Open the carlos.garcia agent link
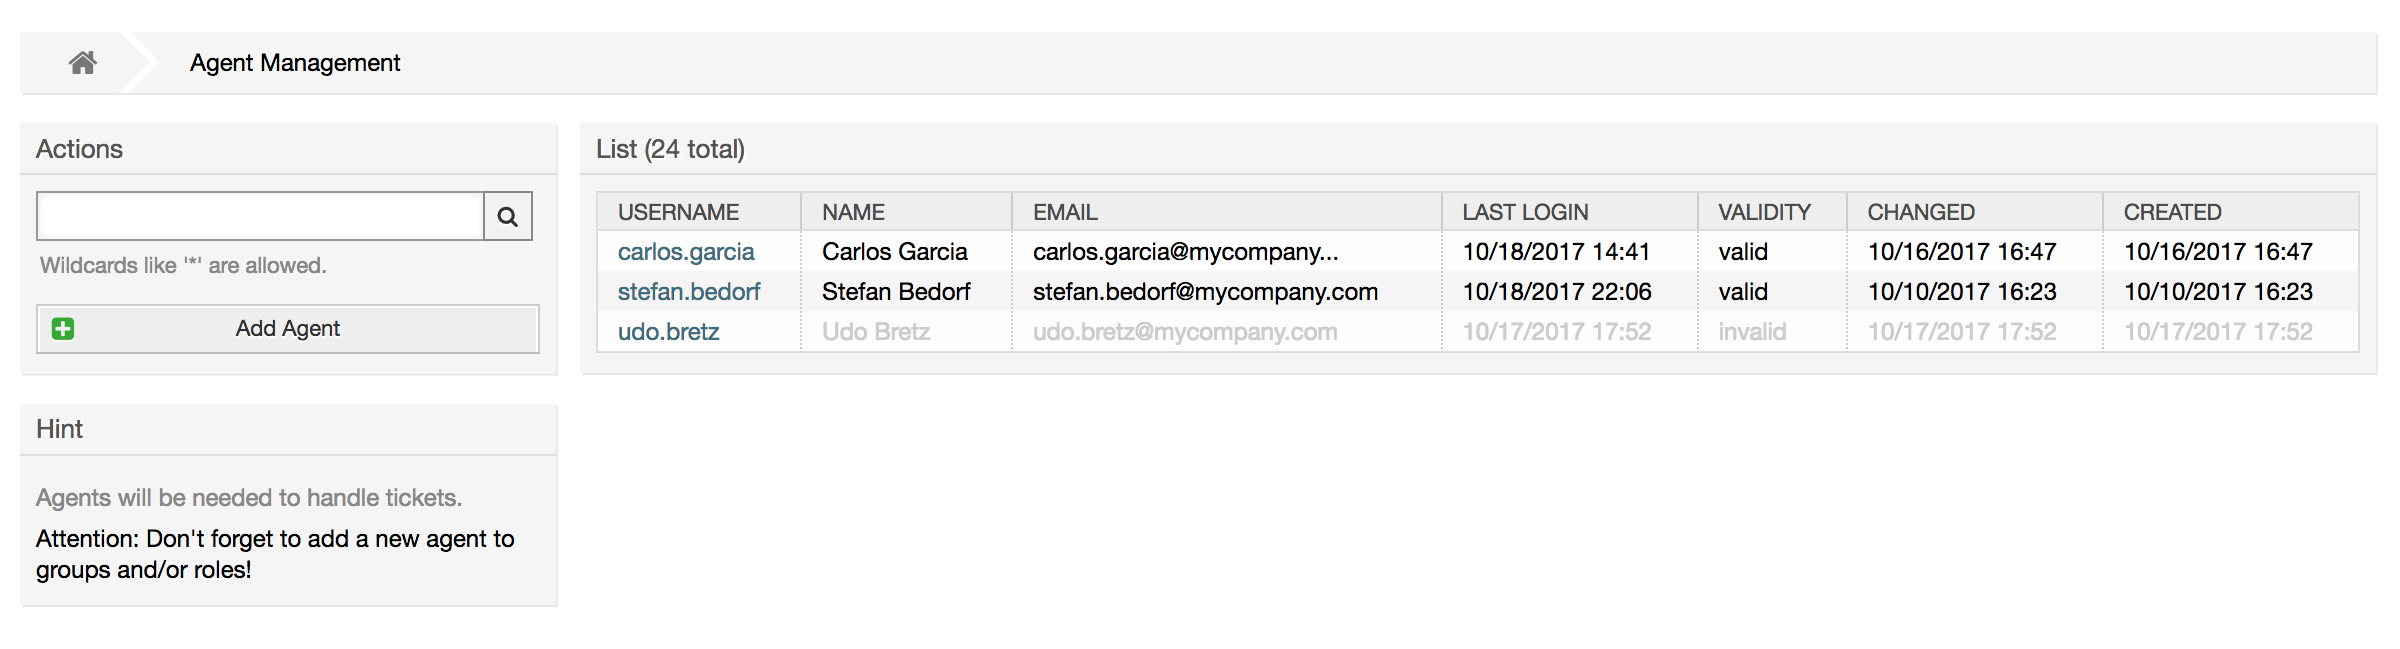This screenshot has height=649, width=2400. tap(686, 252)
